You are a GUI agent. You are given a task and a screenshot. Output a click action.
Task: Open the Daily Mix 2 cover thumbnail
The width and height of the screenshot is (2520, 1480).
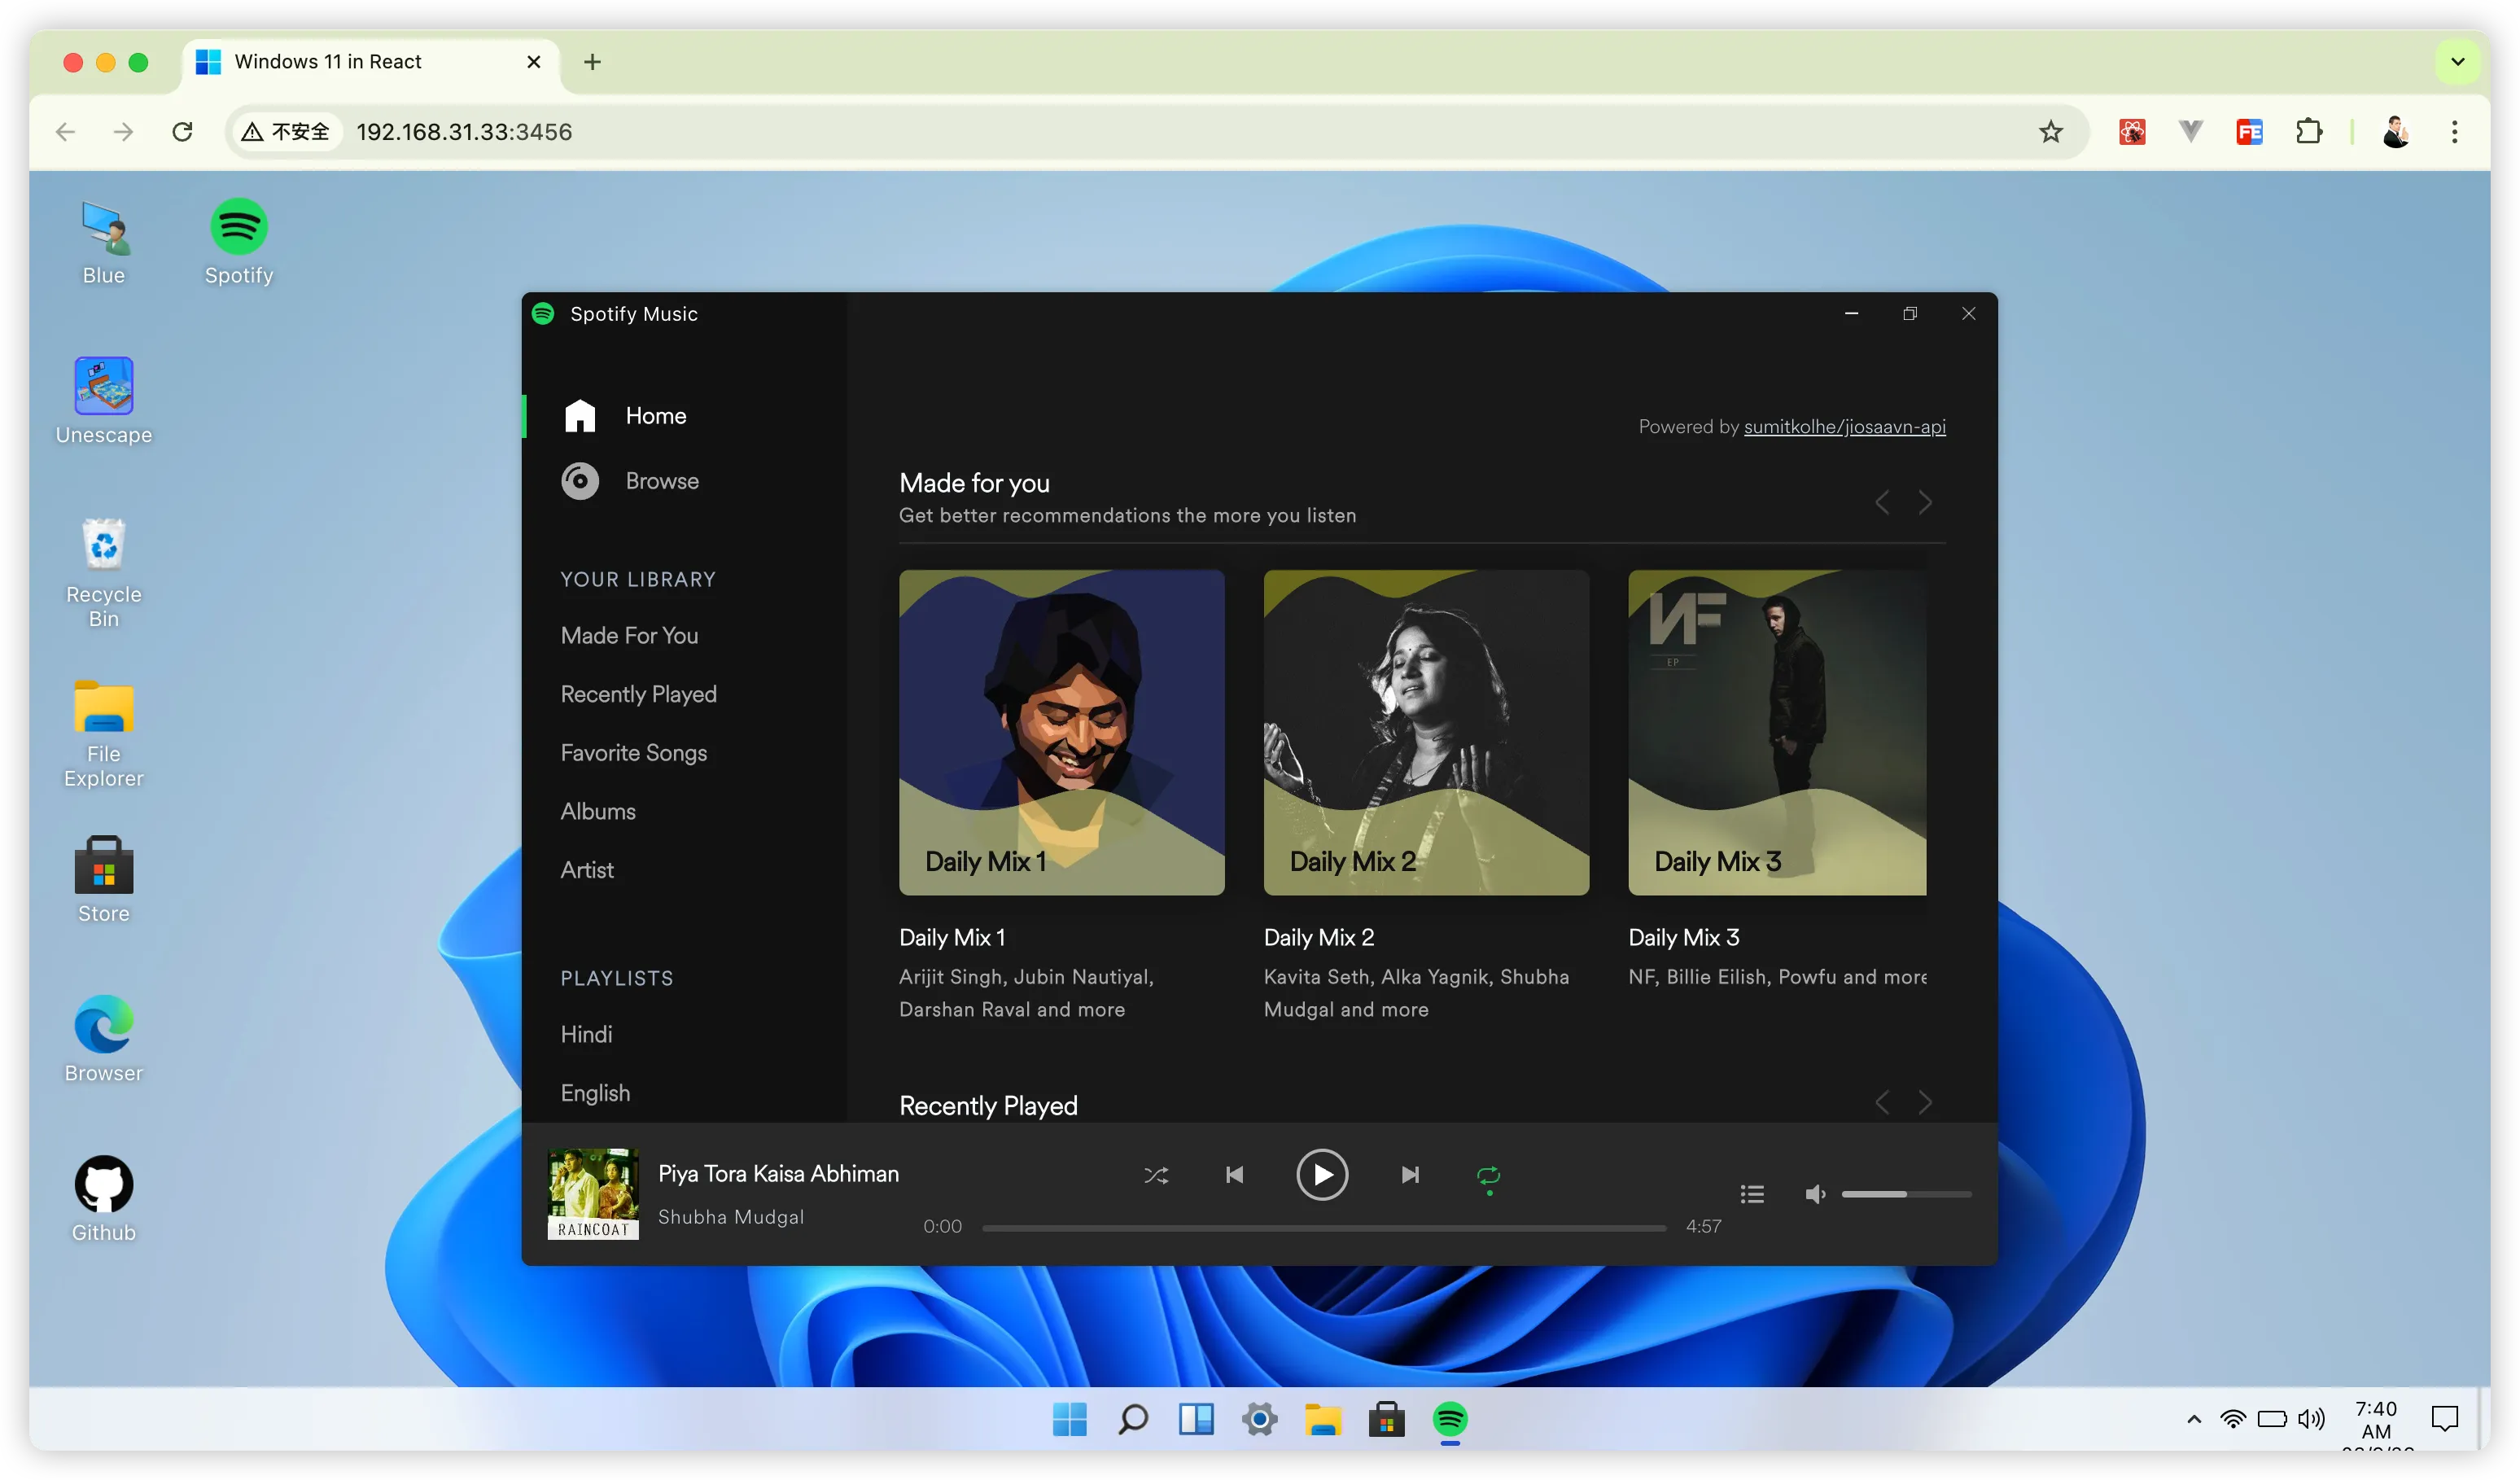pyautogui.click(x=1426, y=732)
